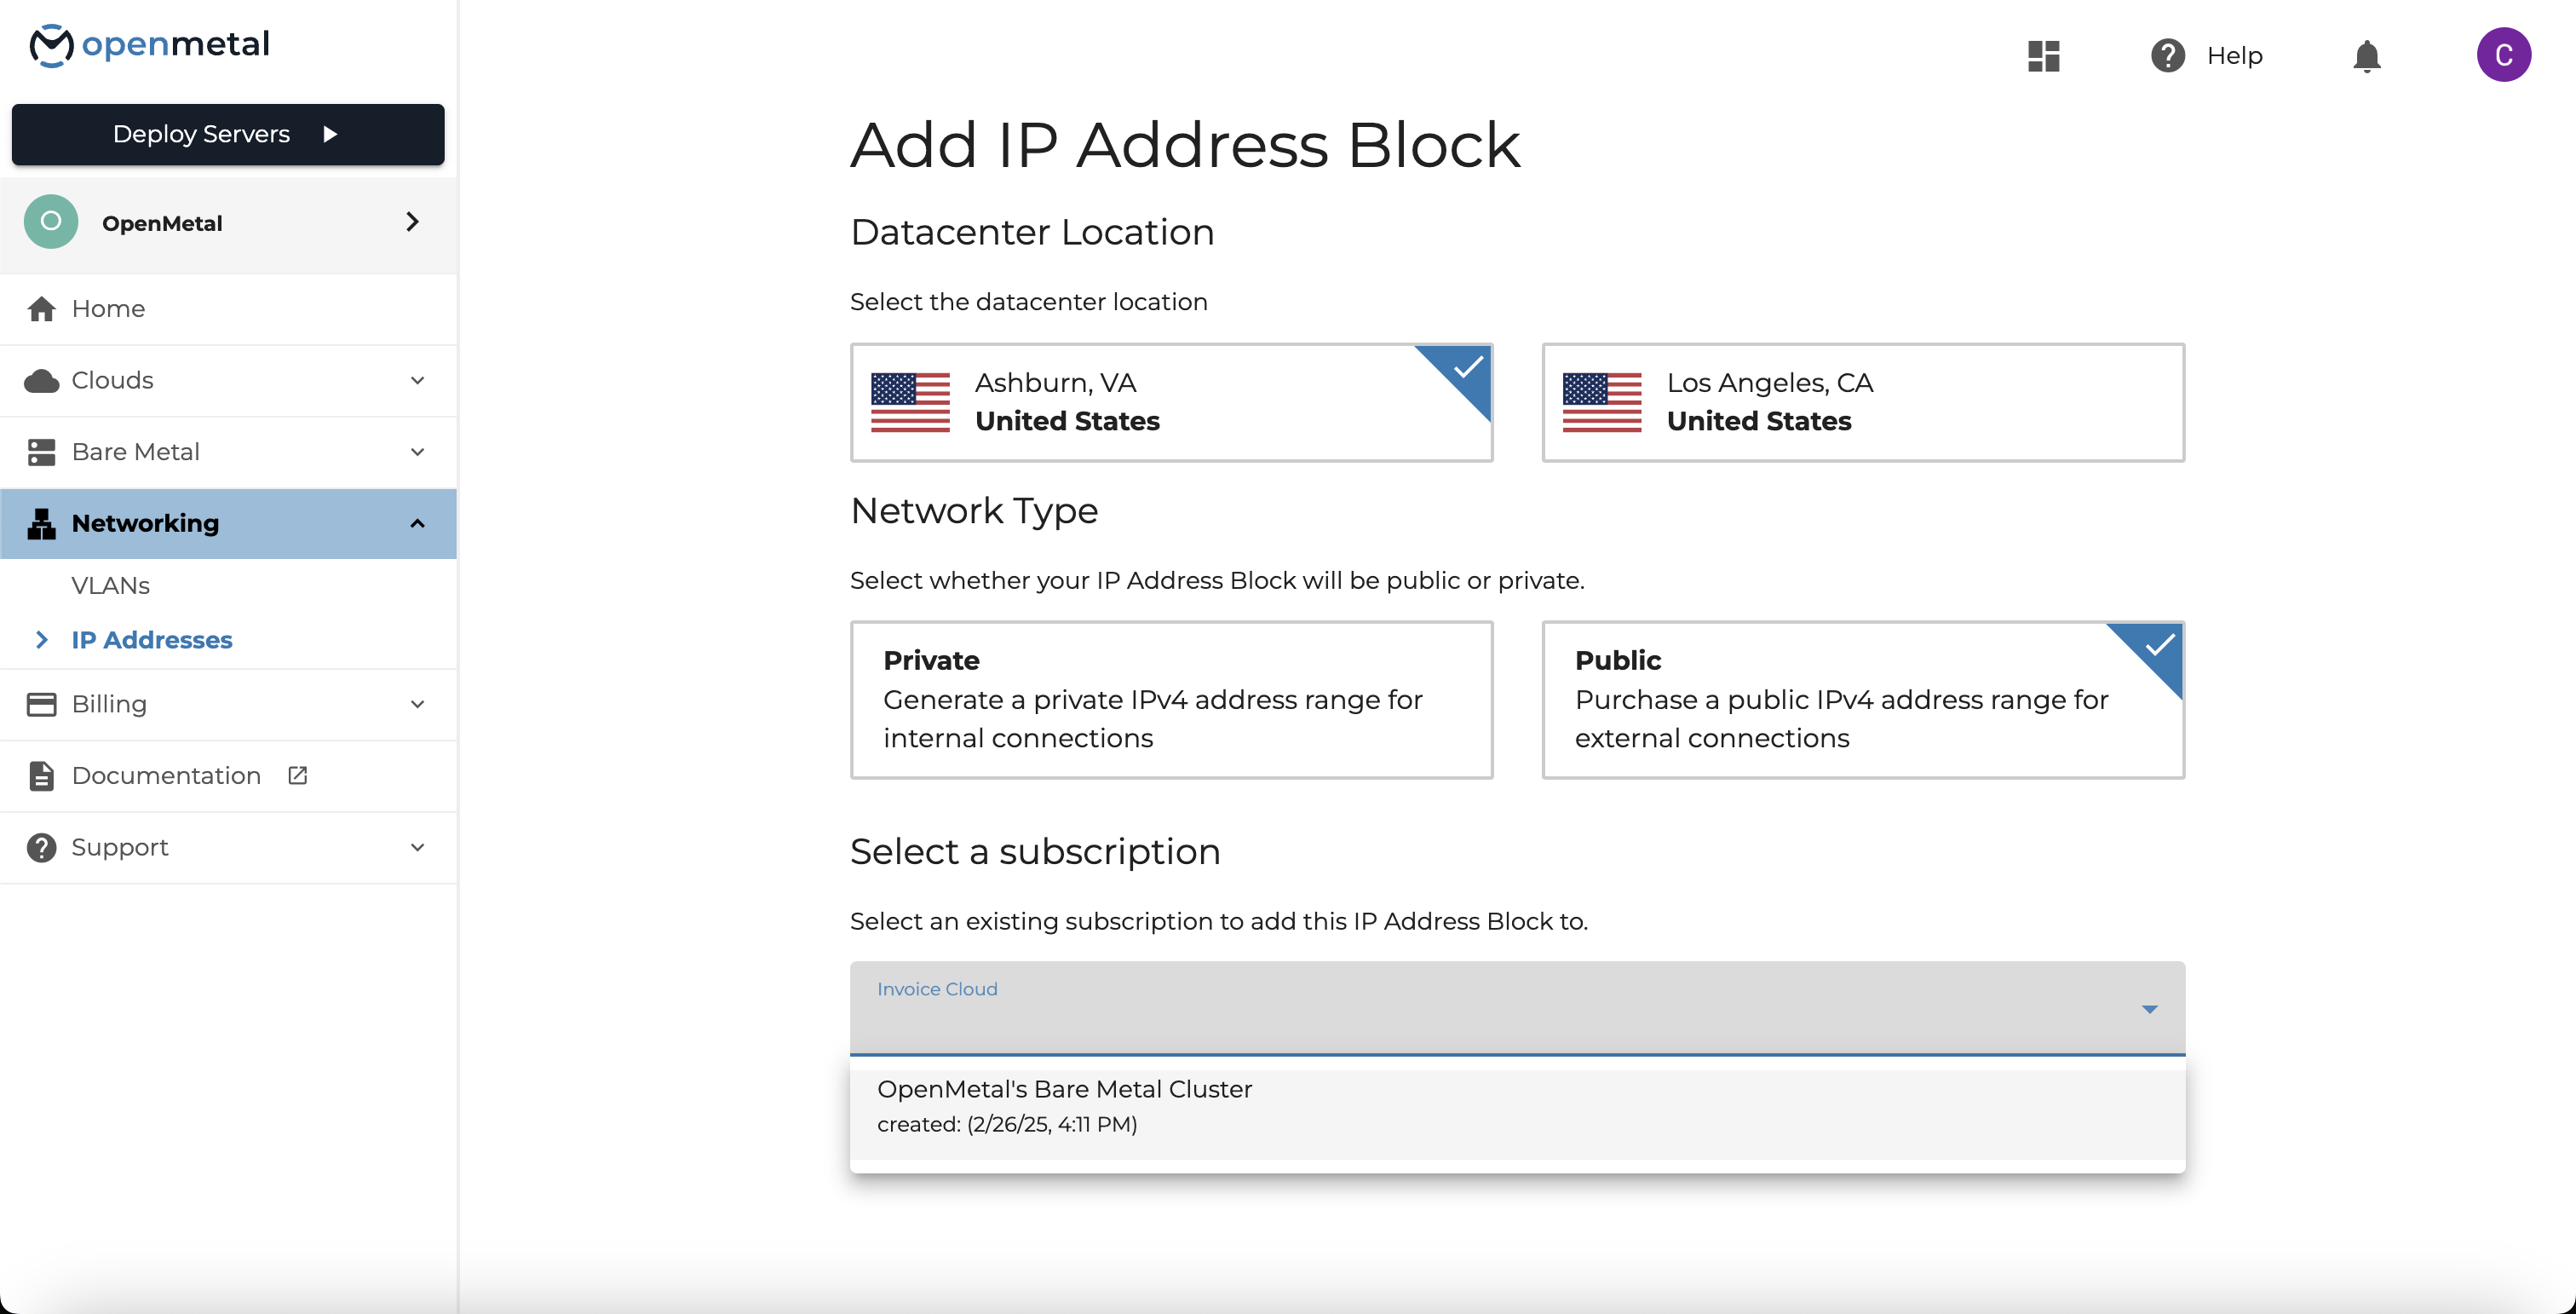Open the VLANs menu item

(110, 585)
